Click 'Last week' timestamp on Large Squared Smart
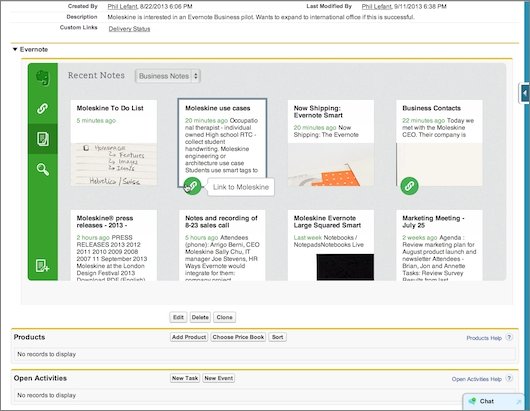This screenshot has height=411, width=530. coord(308,237)
